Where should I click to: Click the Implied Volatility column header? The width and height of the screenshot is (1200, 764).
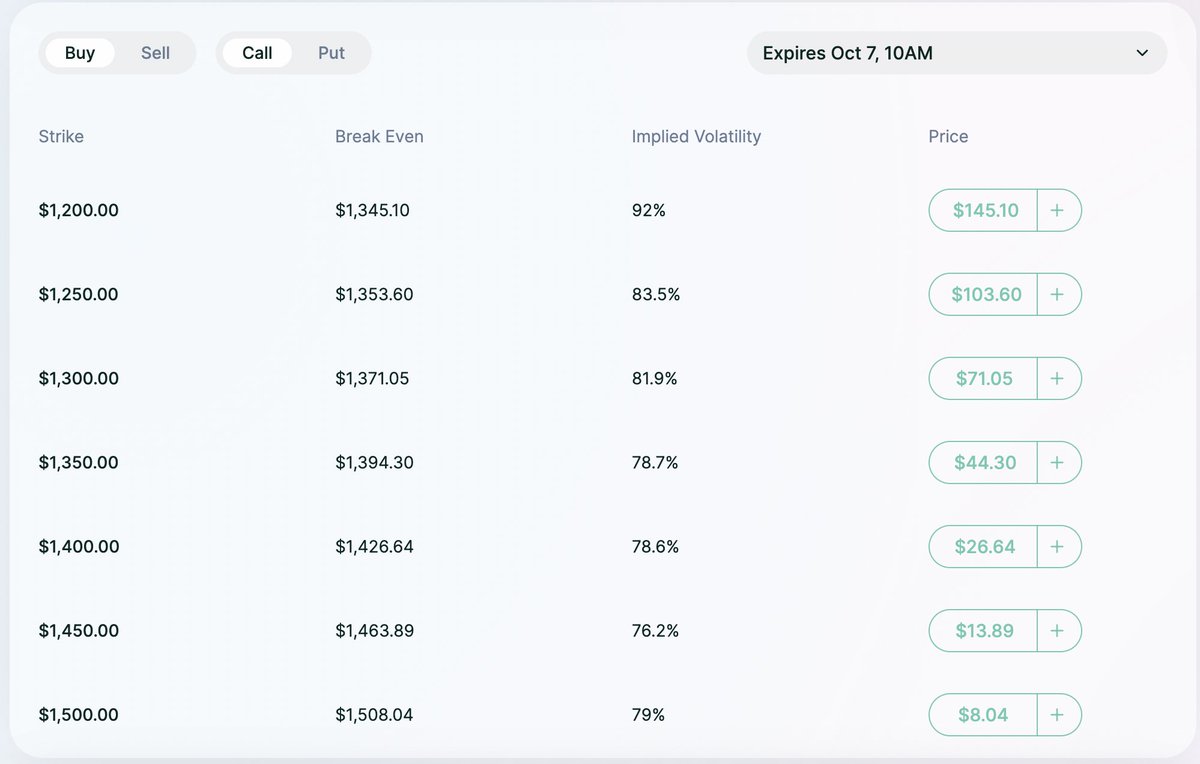coord(696,136)
